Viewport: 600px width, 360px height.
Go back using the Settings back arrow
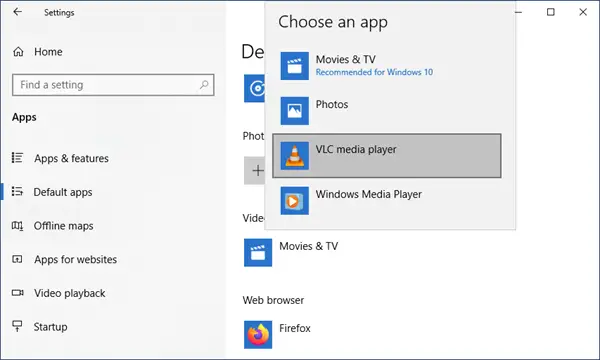(18, 12)
